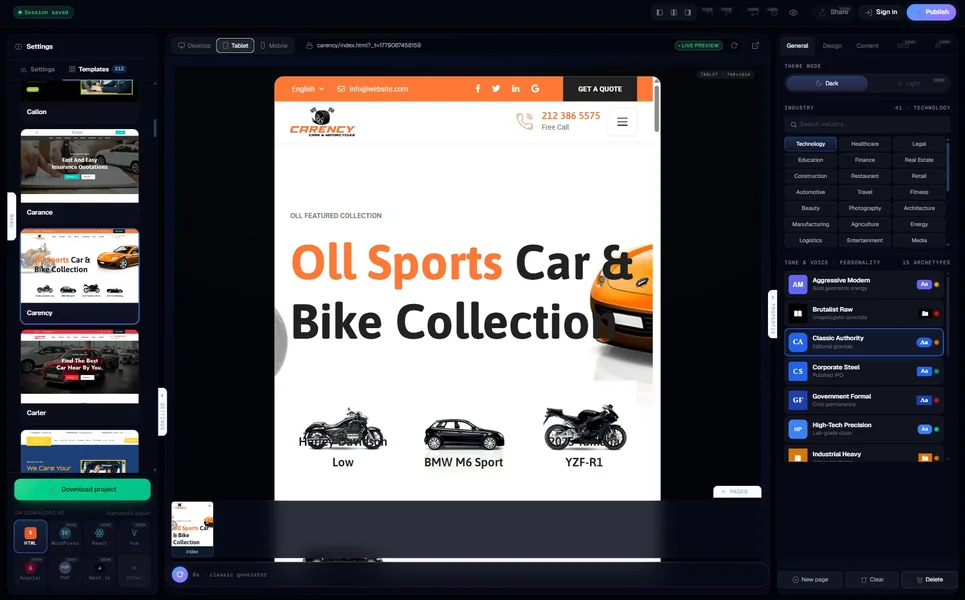Viewport: 965px width, 600px height.
Task: Click the Twitter icon in preview header
Action: 496,89
